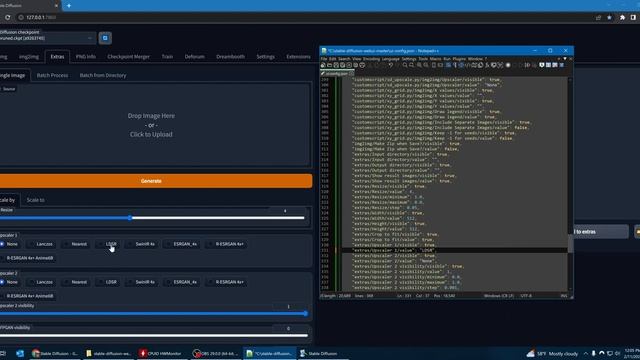Viewport: 640px width, 360px height.
Task: Select LDSR for Upscaler 2
Action: pos(107,282)
